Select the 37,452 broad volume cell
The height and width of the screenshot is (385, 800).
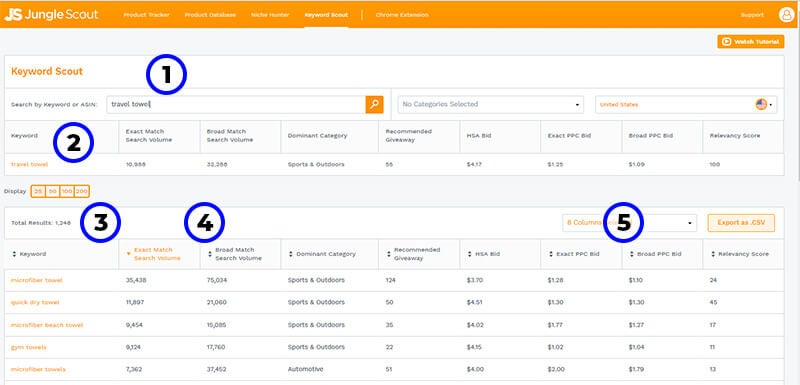(217, 369)
